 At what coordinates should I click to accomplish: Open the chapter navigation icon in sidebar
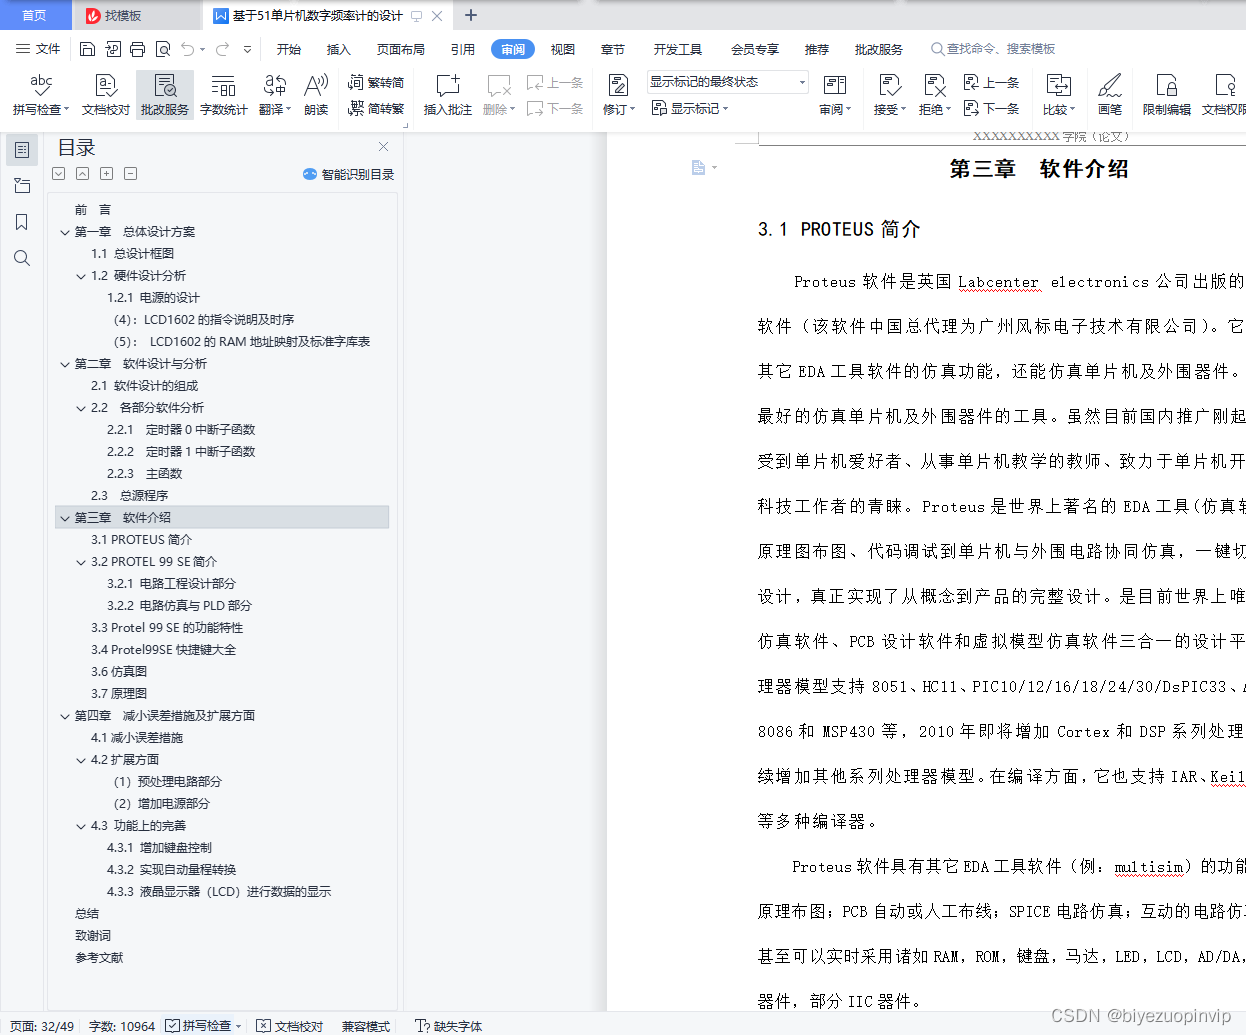[x=22, y=186]
